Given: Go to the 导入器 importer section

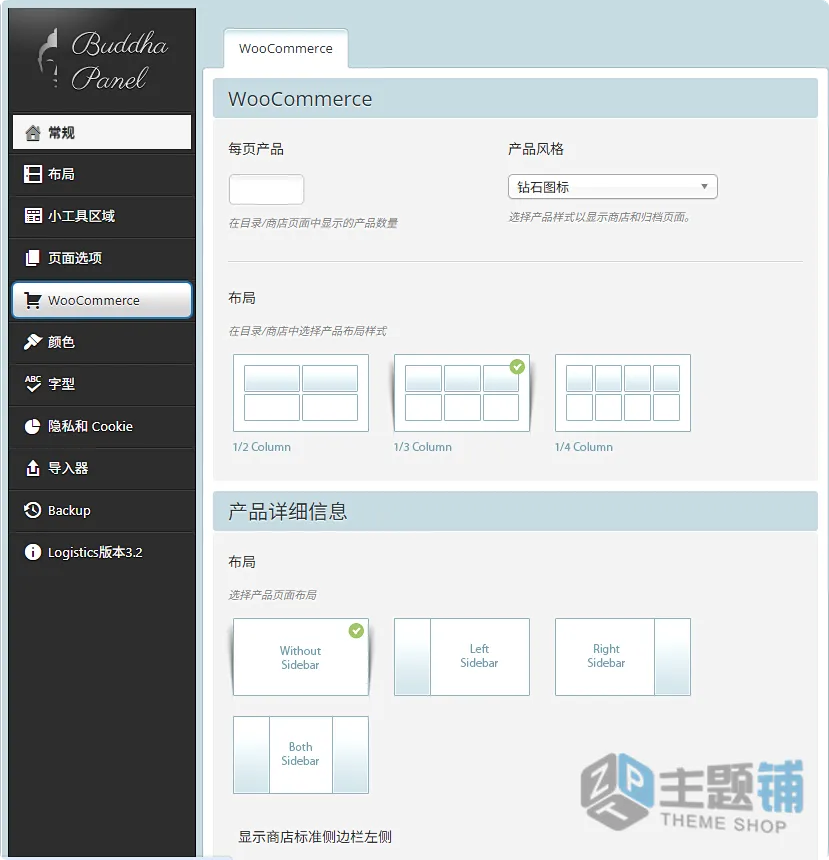Looking at the screenshot, I should pos(102,468).
